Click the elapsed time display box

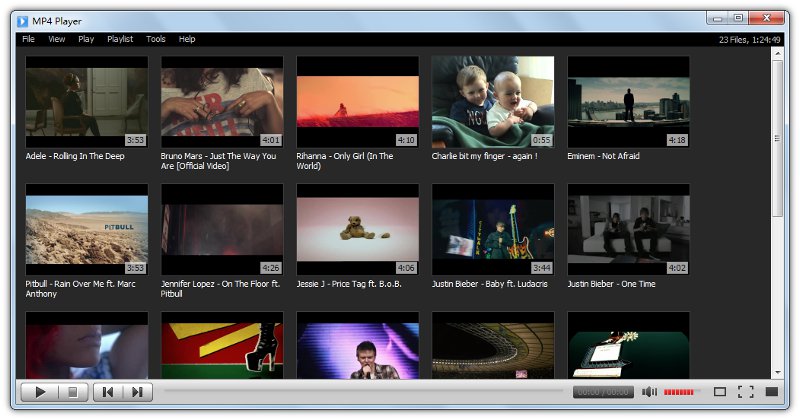point(604,392)
